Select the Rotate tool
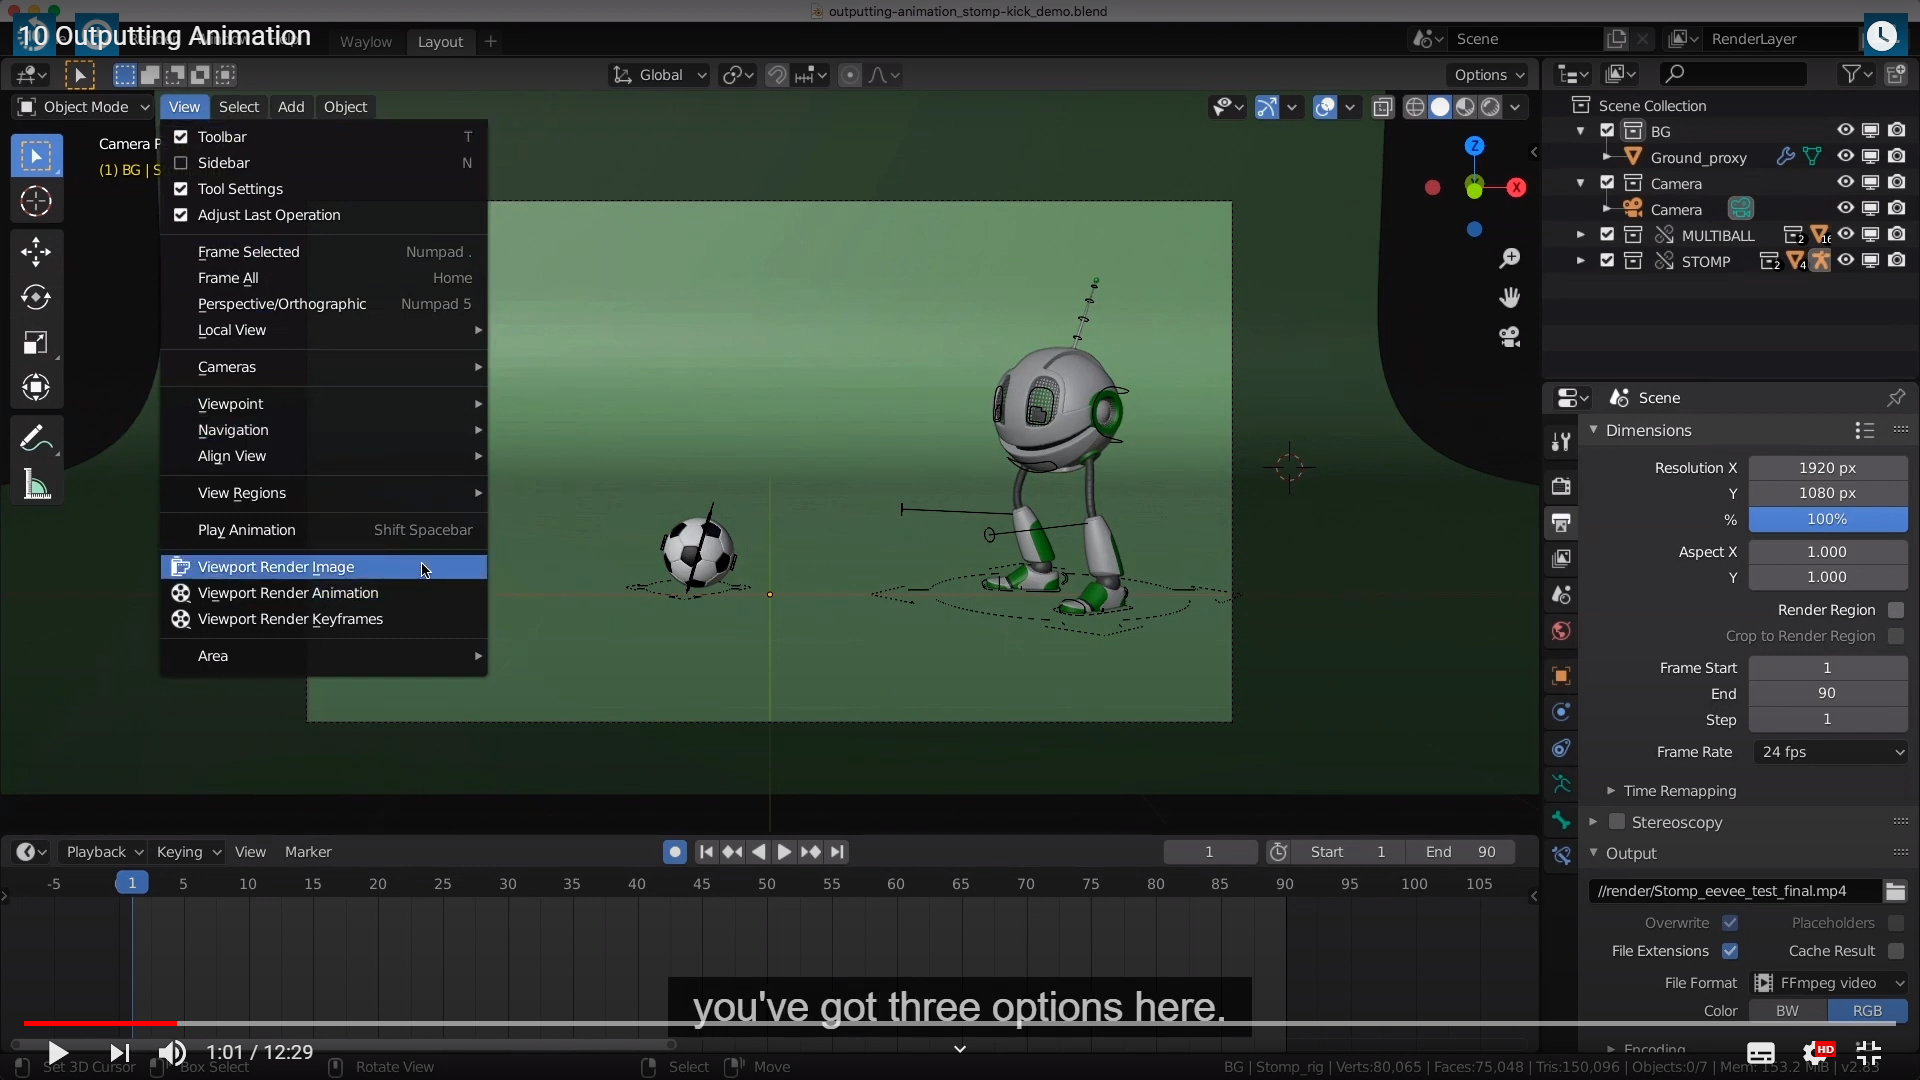1920x1080 pixels. 36,297
